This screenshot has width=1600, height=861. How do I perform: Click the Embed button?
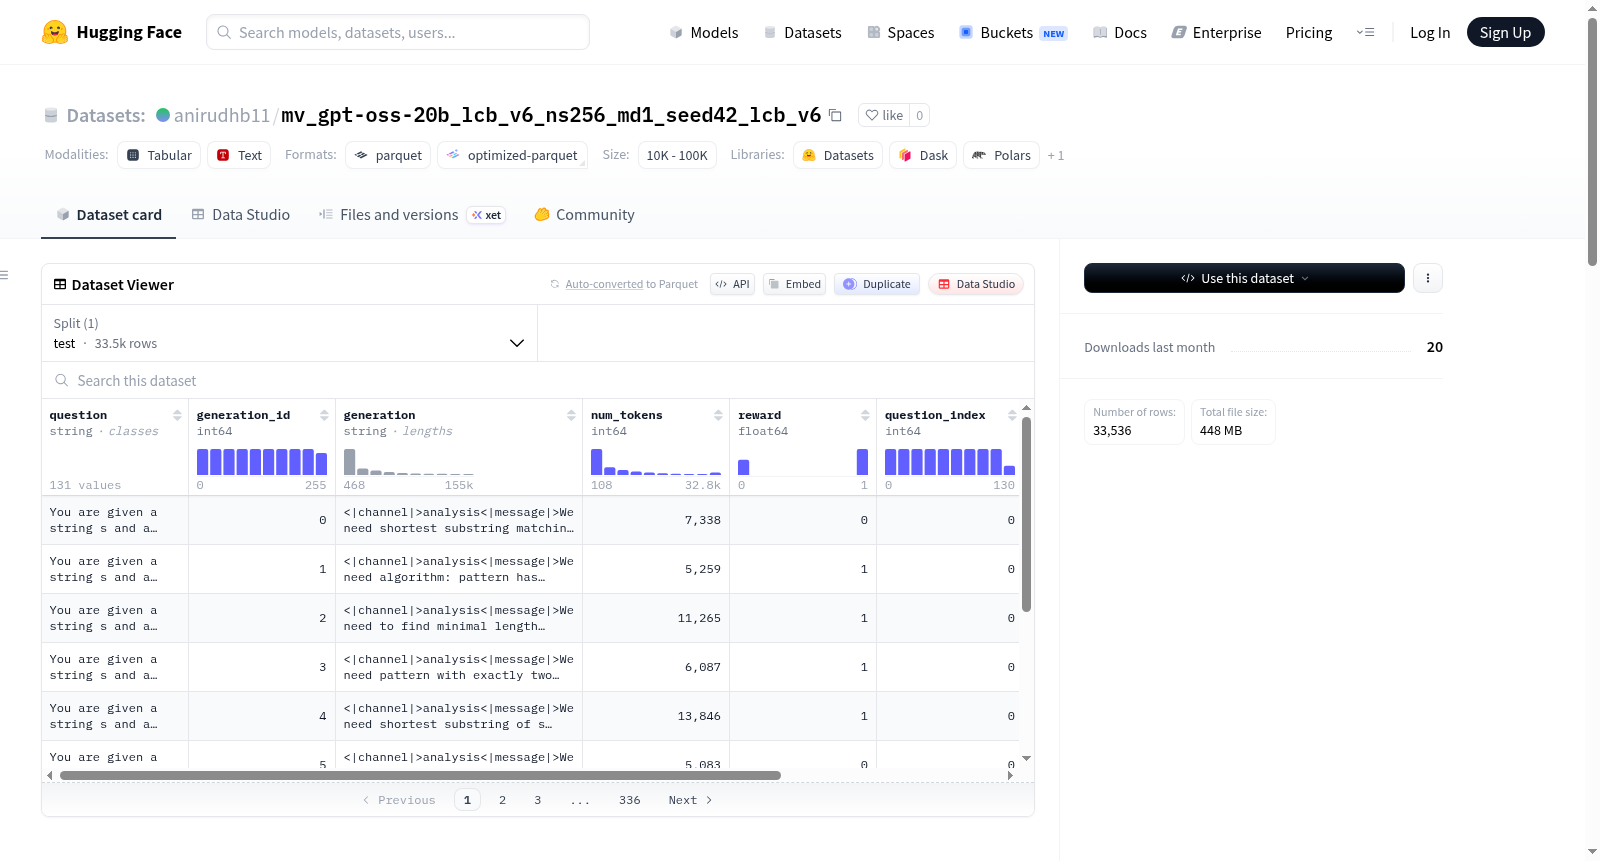coord(794,284)
